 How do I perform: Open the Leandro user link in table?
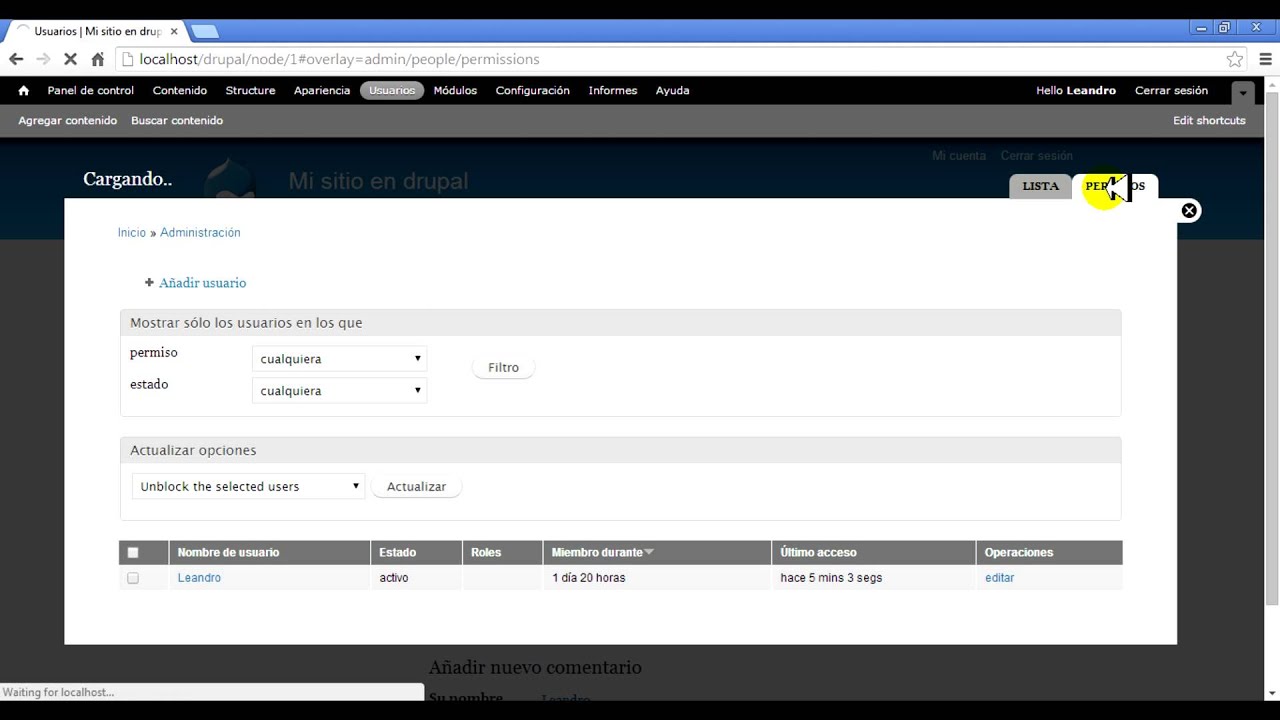199,578
